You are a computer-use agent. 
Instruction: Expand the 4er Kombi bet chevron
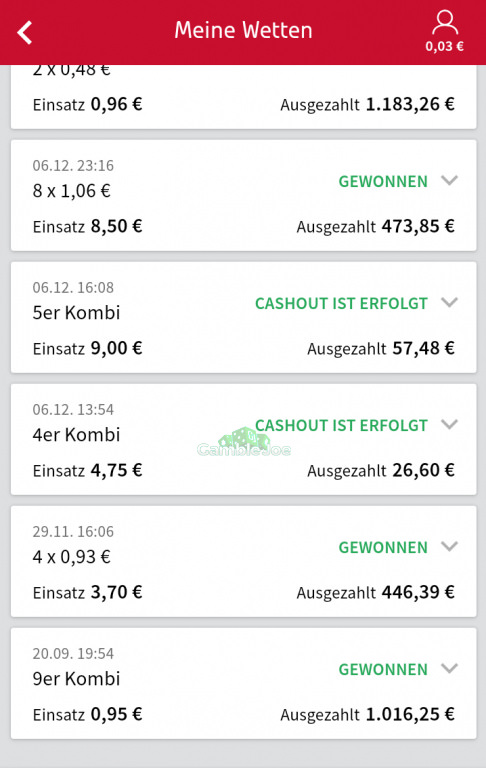[449, 424]
